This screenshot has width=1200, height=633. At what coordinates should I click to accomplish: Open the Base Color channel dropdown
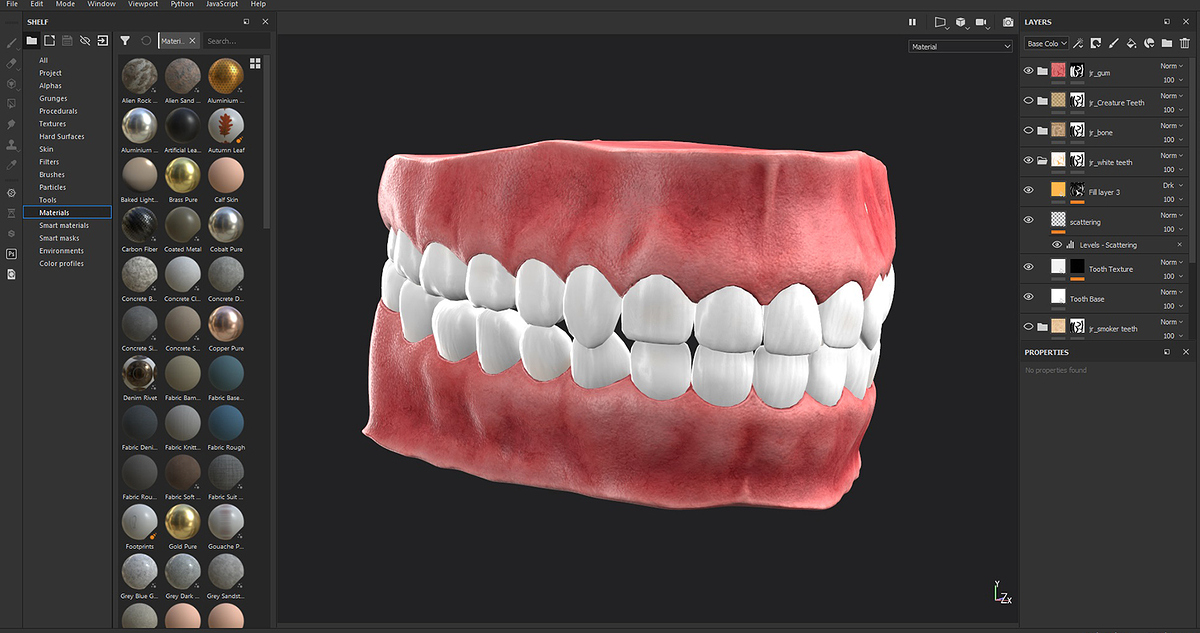[1047, 43]
